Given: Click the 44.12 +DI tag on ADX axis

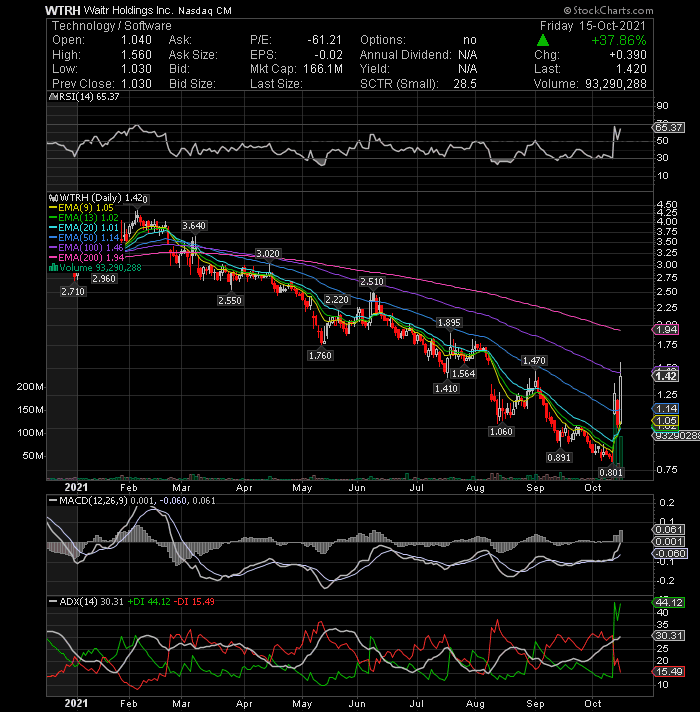Looking at the screenshot, I should [669, 603].
